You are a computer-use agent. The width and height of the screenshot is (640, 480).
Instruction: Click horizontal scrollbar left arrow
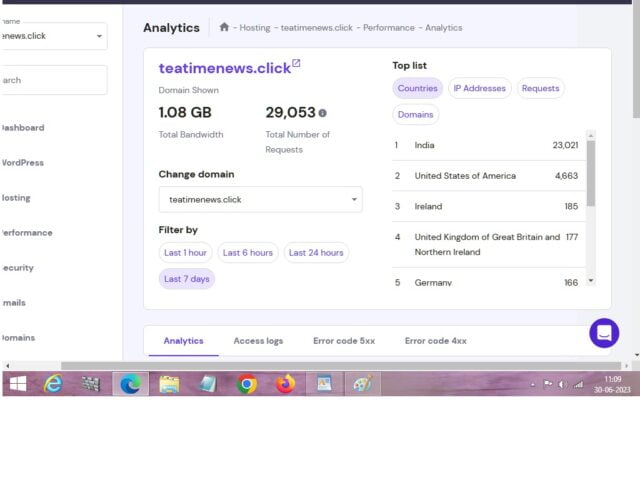coord(7,366)
